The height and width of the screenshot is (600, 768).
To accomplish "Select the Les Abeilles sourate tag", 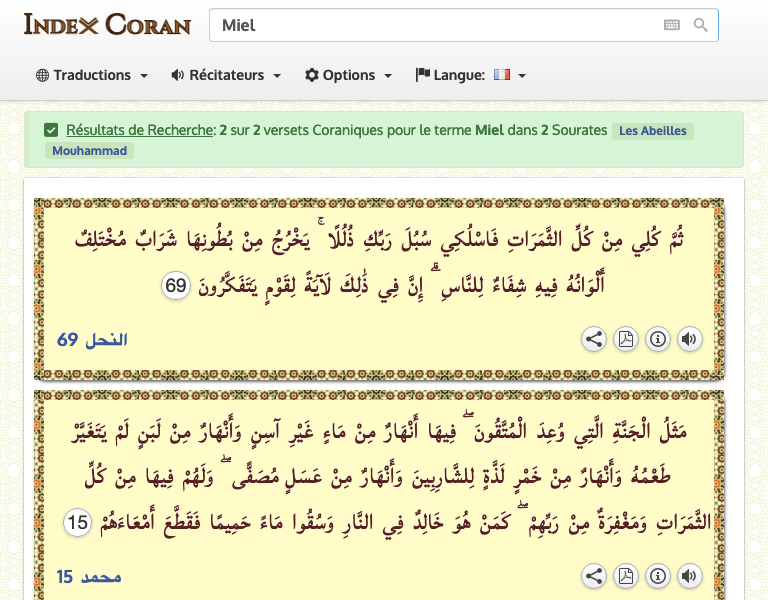I will [x=652, y=131].
